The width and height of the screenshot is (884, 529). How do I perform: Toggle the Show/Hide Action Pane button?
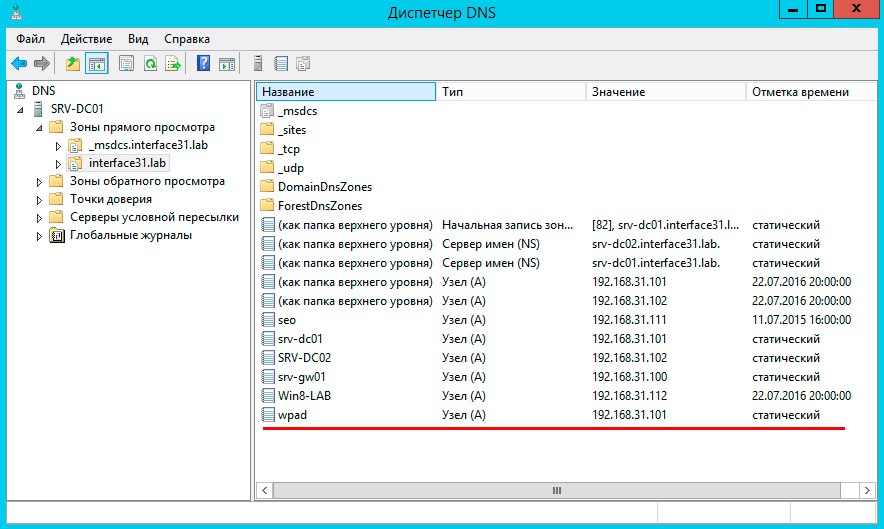pos(227,64)
